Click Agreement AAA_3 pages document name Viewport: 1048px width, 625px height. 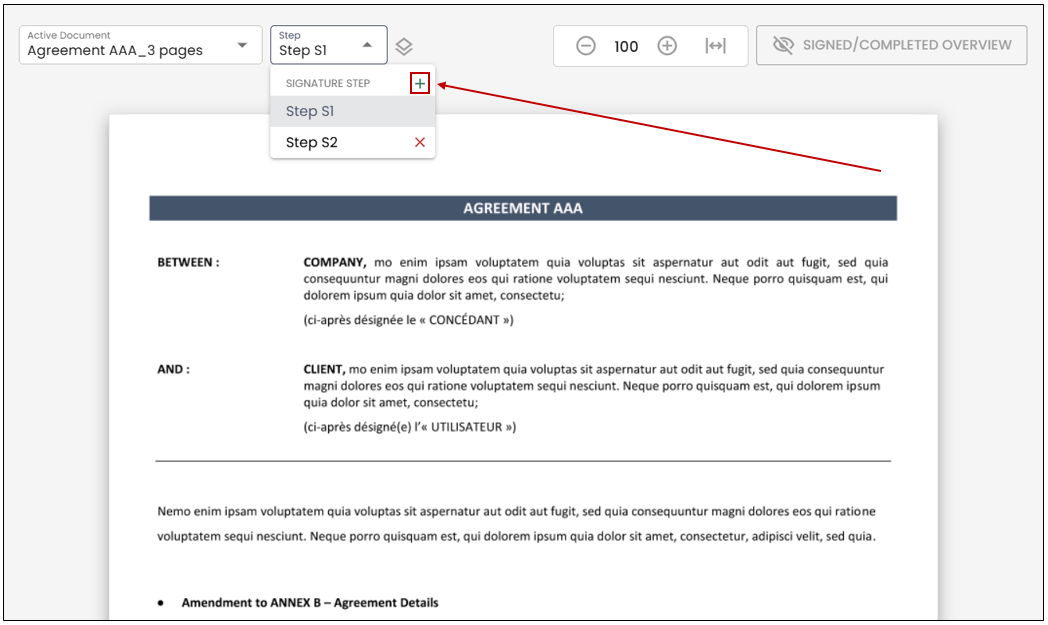click(115, 50)
